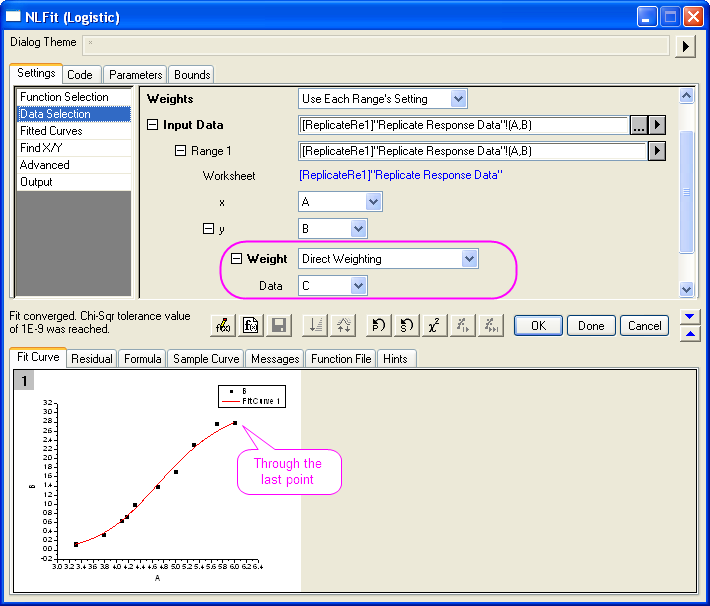The height and width of the screenshot is (606, 710).
Task: Click the edit fitting function icon
Action: 223,326
